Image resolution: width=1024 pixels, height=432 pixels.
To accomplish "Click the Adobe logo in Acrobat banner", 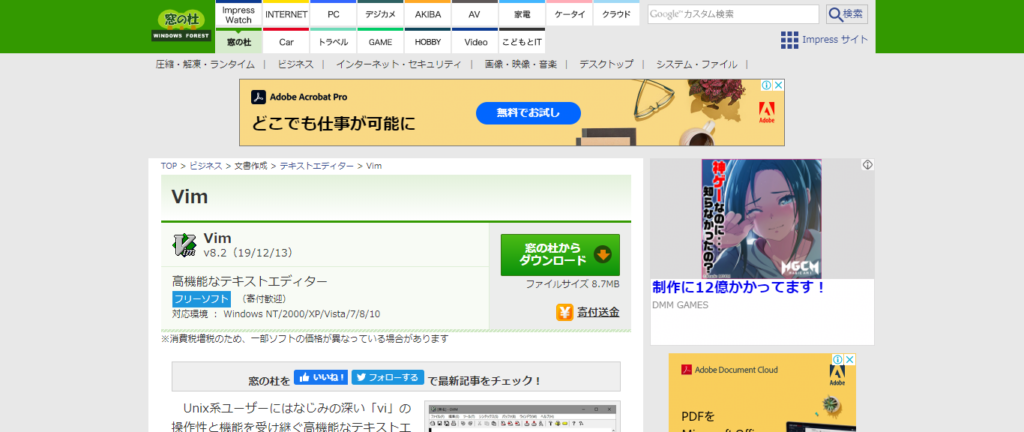I will tap(767, 112).
